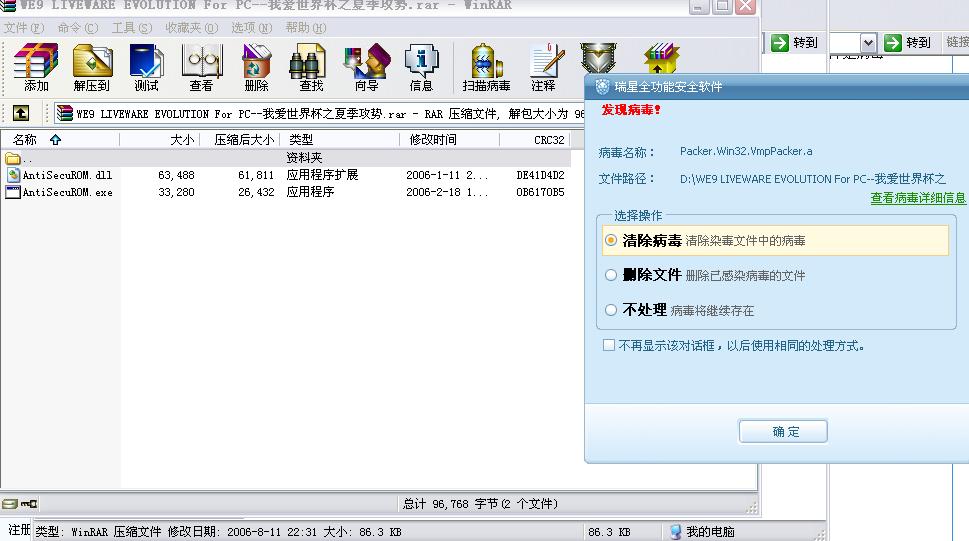
Task: Select 不处理 radio option
Action: click(x=611, y=310)
